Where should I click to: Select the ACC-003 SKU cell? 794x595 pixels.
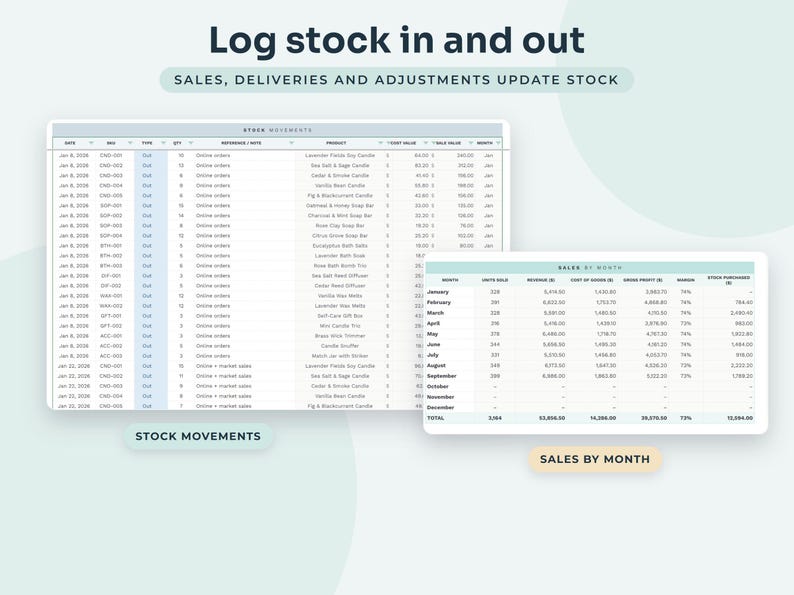111,356
